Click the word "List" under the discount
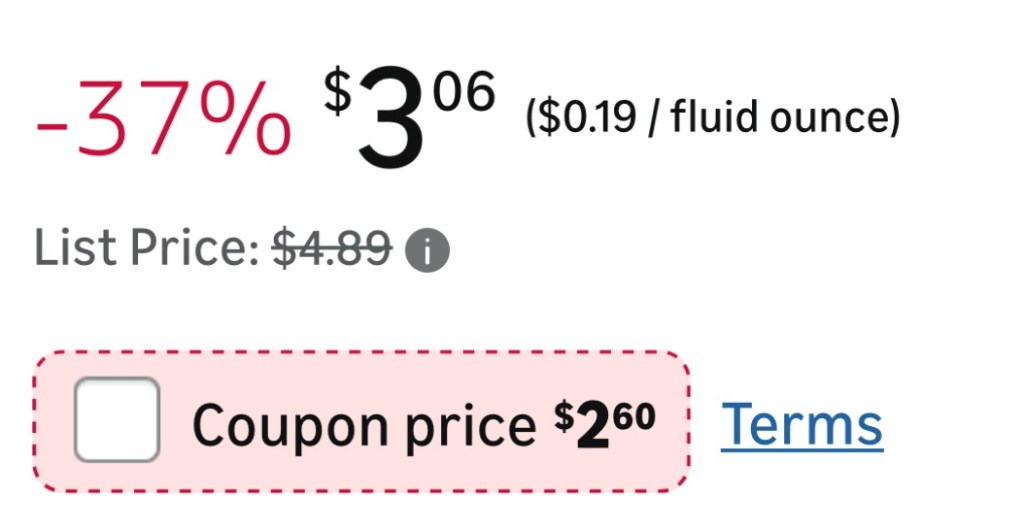 (70, 248)
